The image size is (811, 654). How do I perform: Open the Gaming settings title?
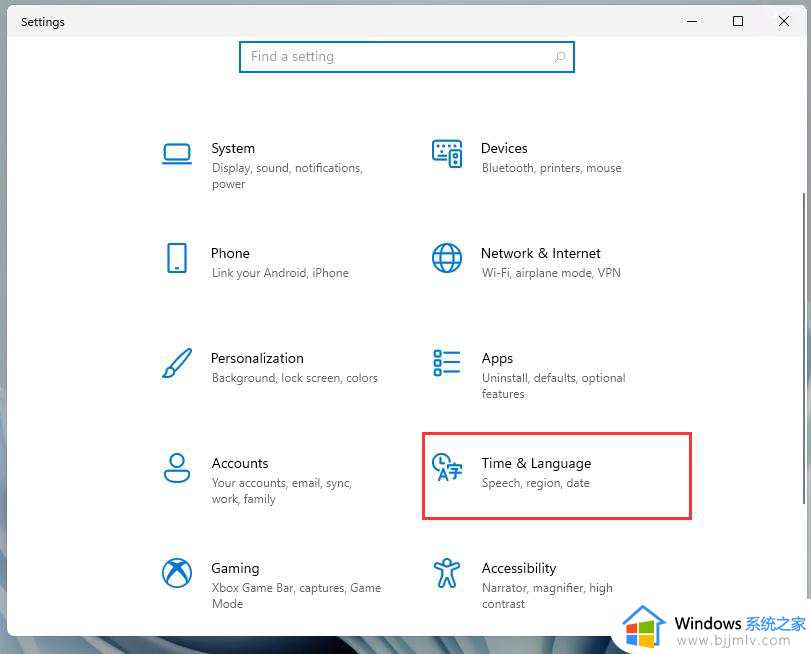[x=235, y=569]
